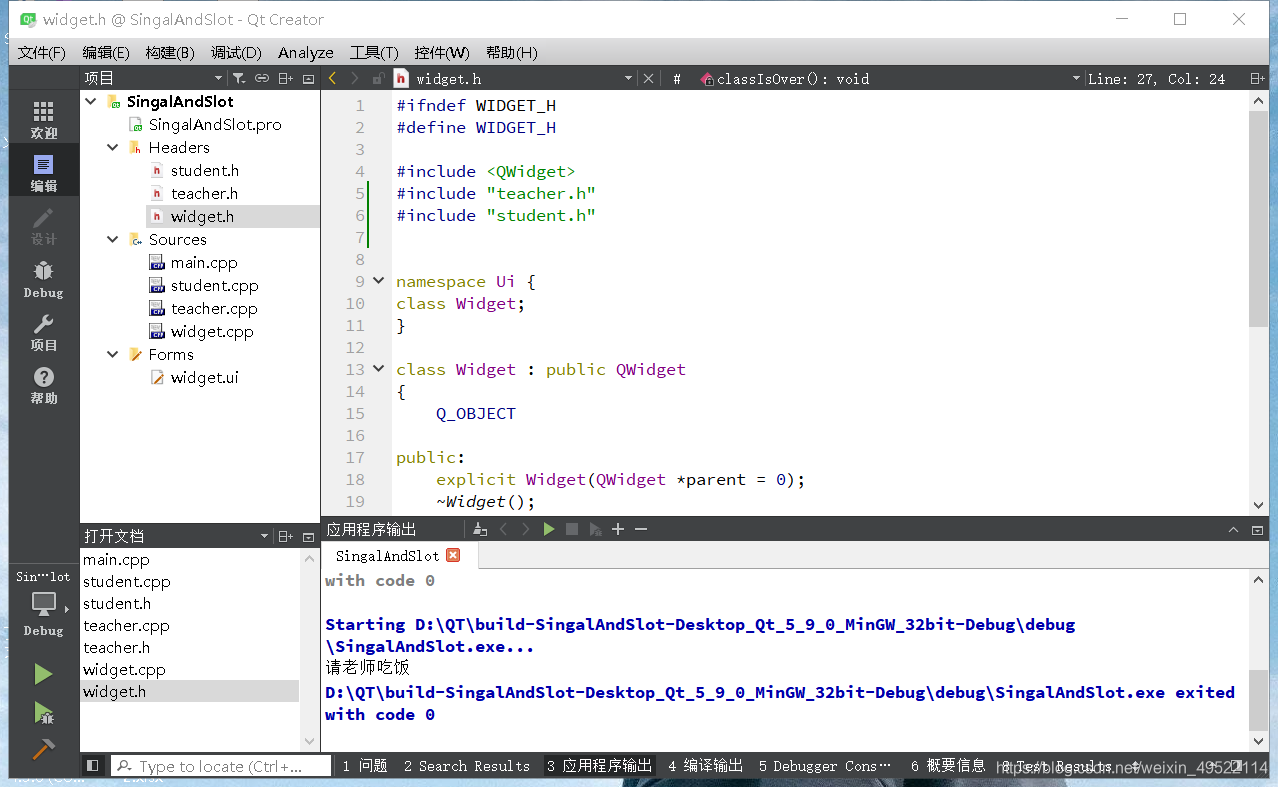This screenshot has width=1278, height=787.
Task: Close the projects side panel
Action: point(308,78)
